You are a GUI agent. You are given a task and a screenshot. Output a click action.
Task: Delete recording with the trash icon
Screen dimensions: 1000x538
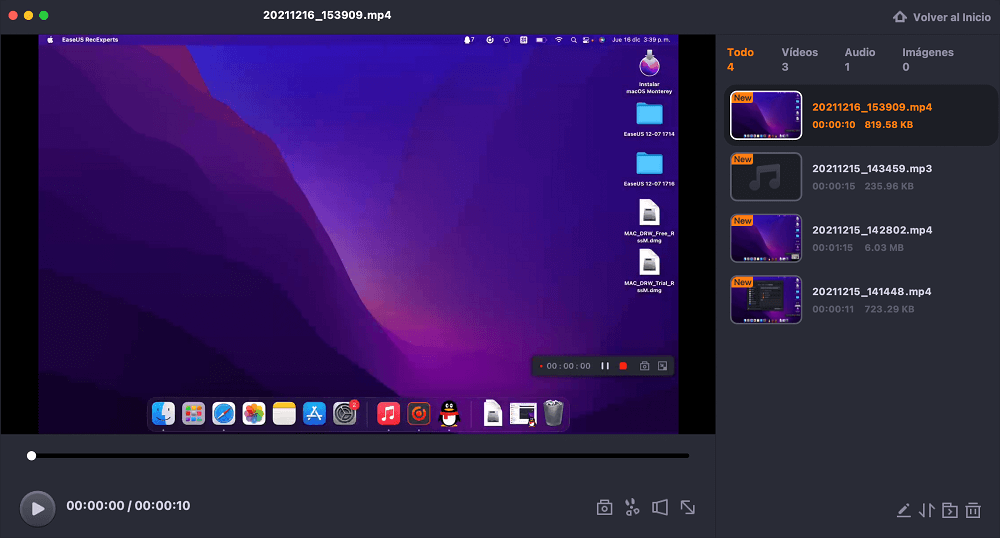coord(973,510)
